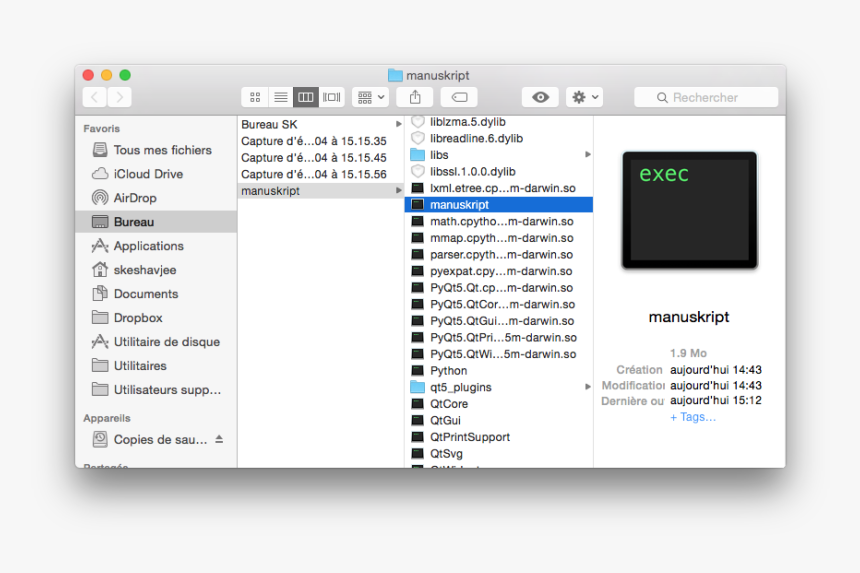This screenshot has width=860, height=573.
Task: Eject the Copies de sau… disk
Action: (219, 439)
